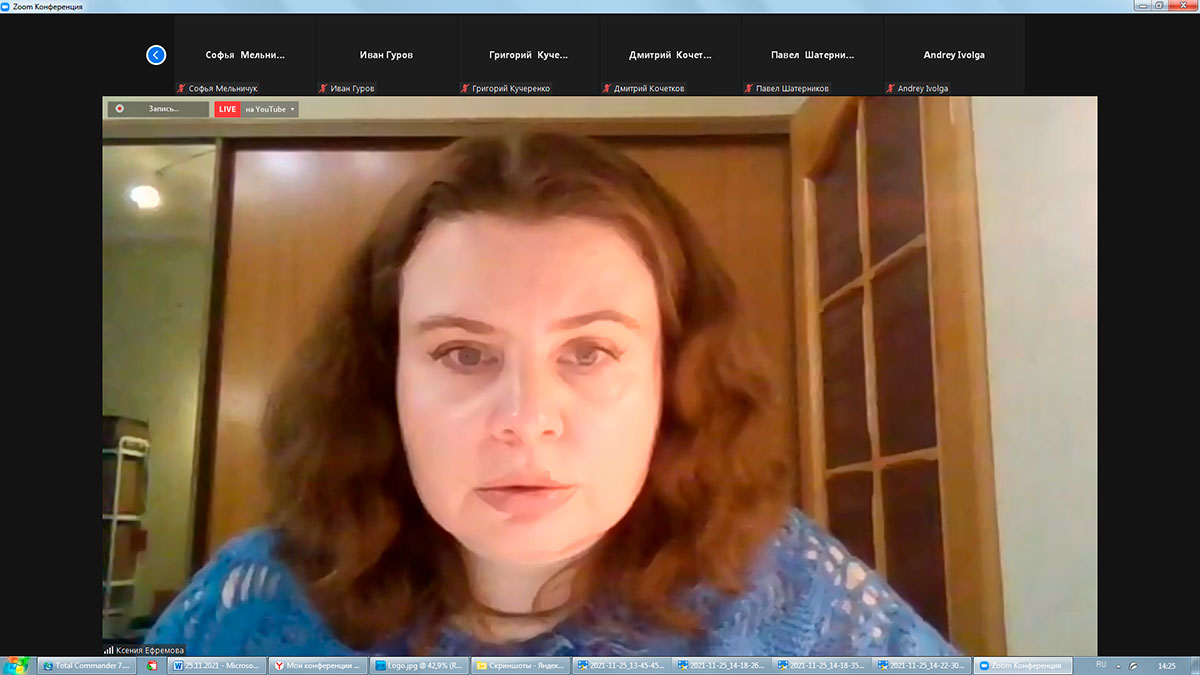Click muted mic icon beside Andrey Ivolga
This screenshot has width=1200, height=675.
click(x=891, y=88)
